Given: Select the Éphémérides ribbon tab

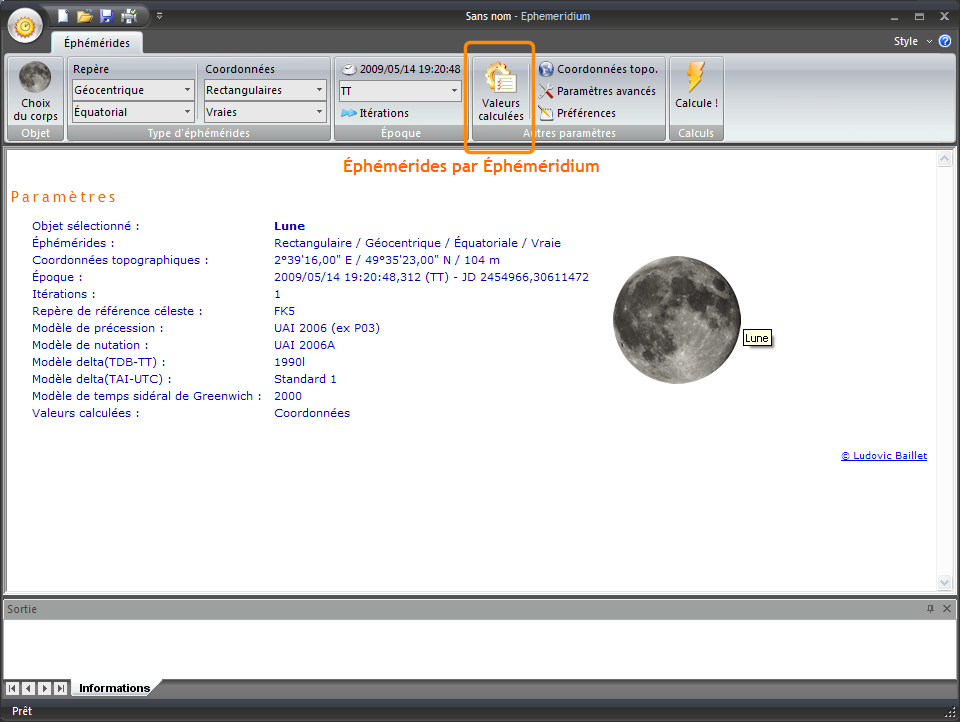Looking at the screenshot, I should point(97,43).
